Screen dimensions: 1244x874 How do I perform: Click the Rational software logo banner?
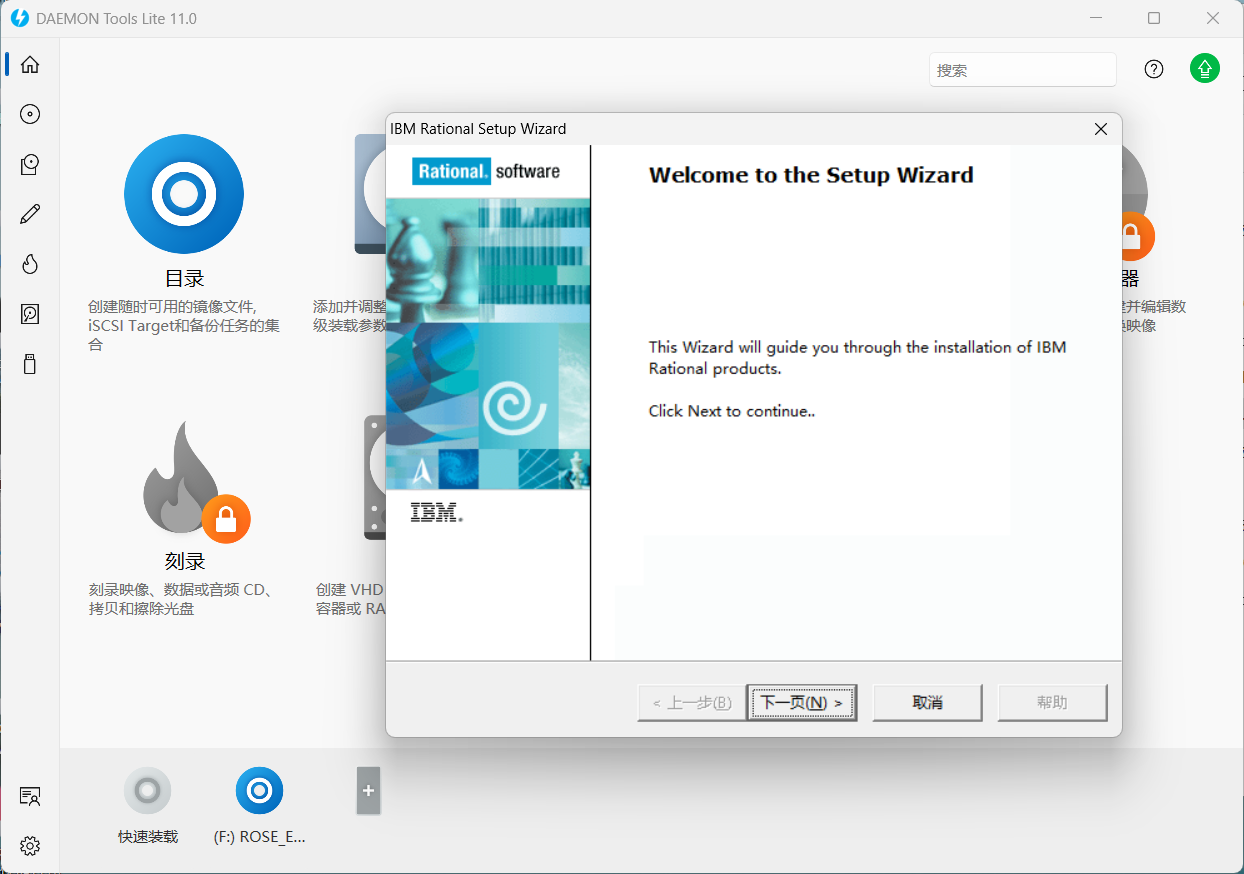(486, 171)
